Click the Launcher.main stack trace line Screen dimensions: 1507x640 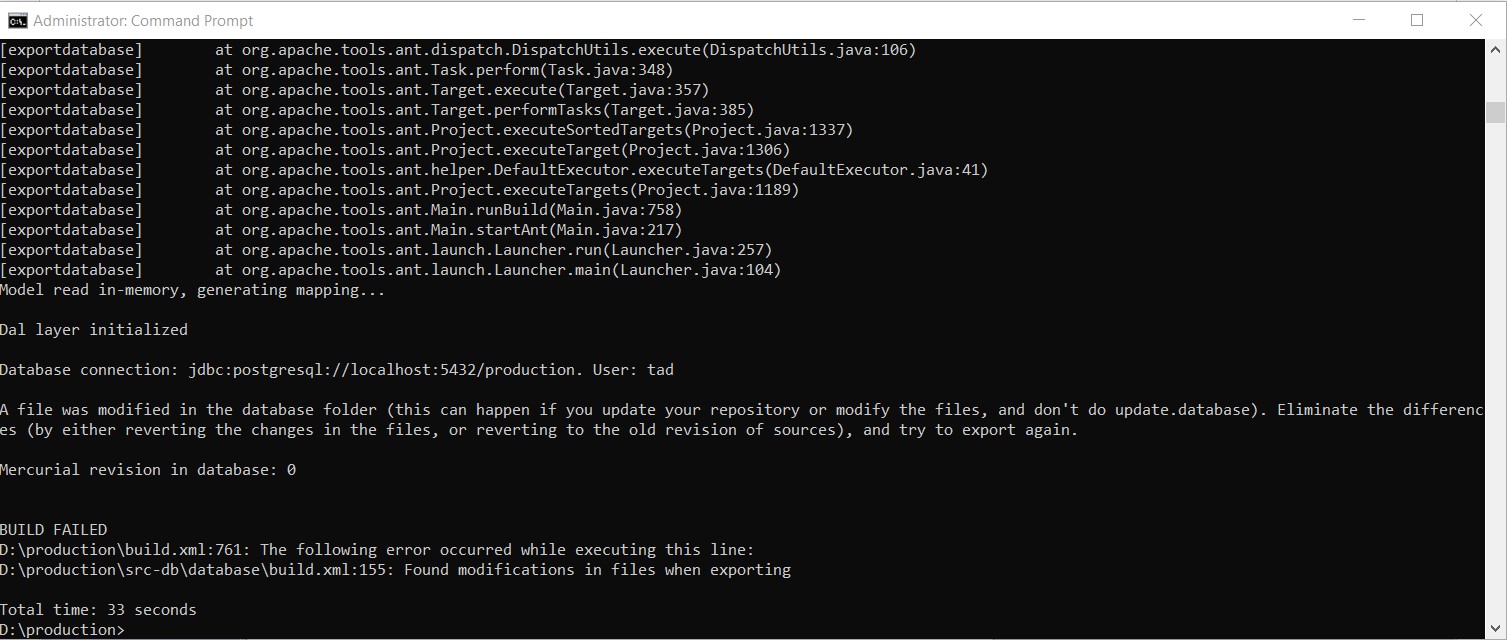point(497,270)
